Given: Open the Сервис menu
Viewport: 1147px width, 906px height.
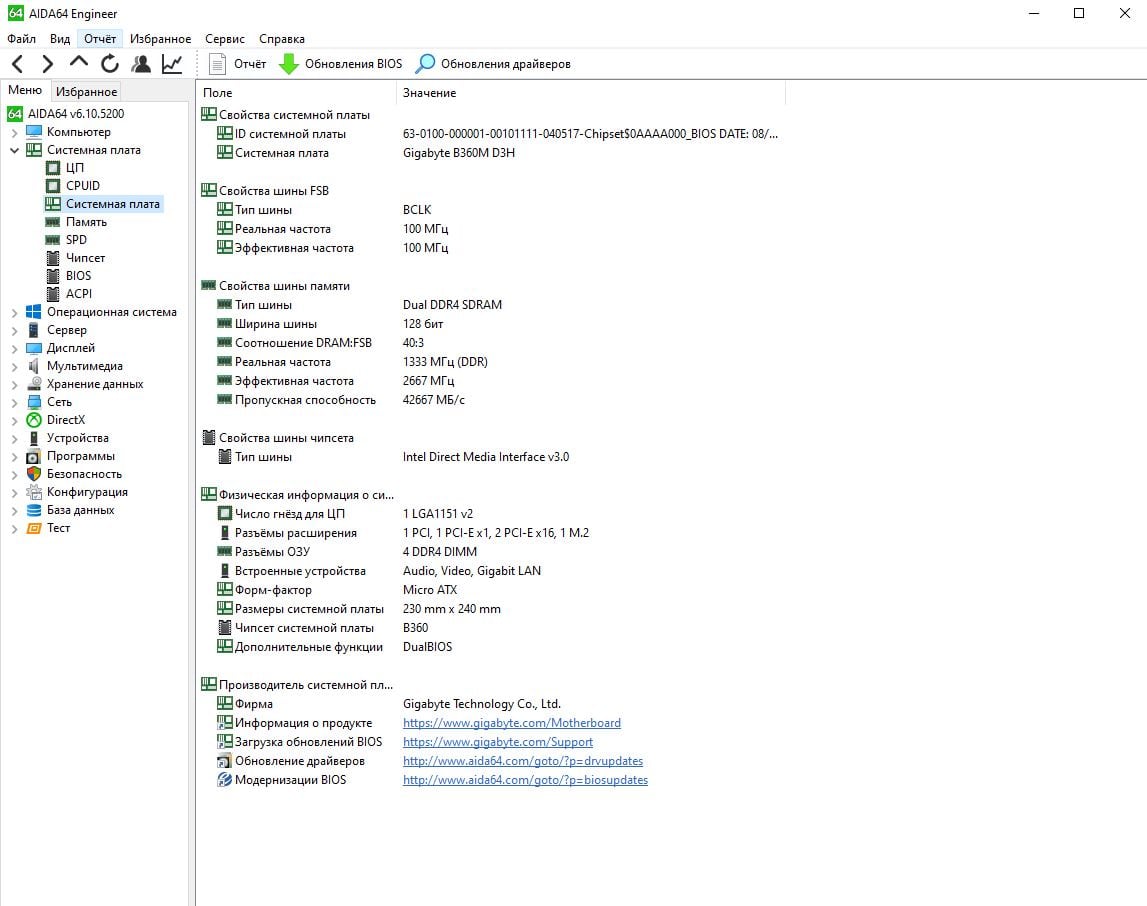Looking at the screenshot, I should 225,39.
